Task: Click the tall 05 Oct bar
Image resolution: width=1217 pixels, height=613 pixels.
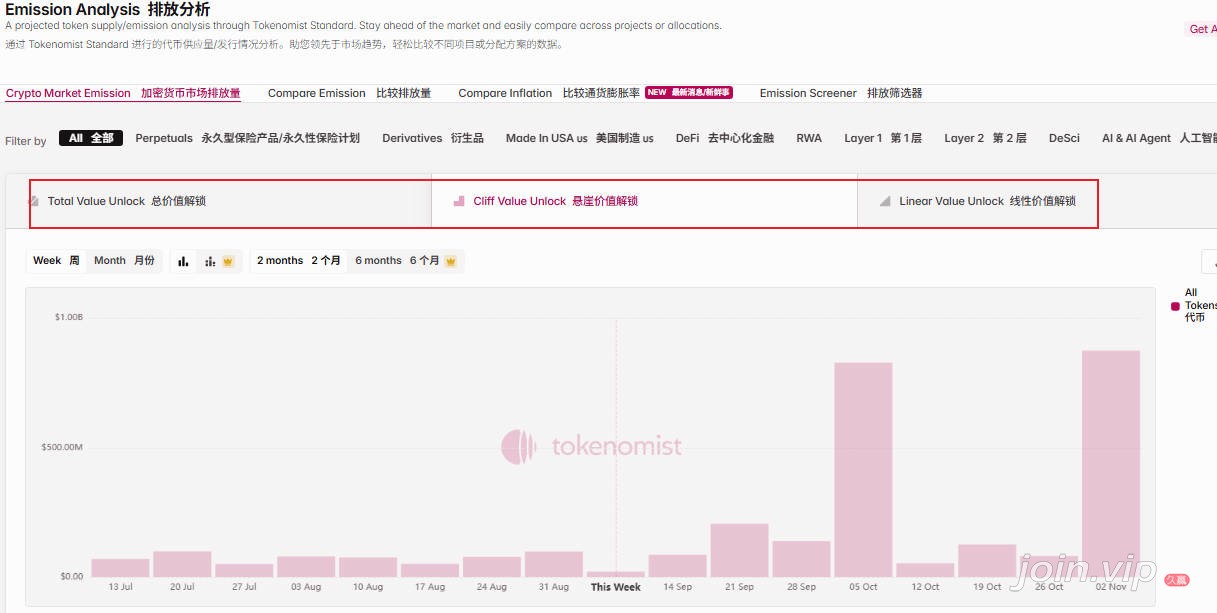Action: tap(864, 470)
